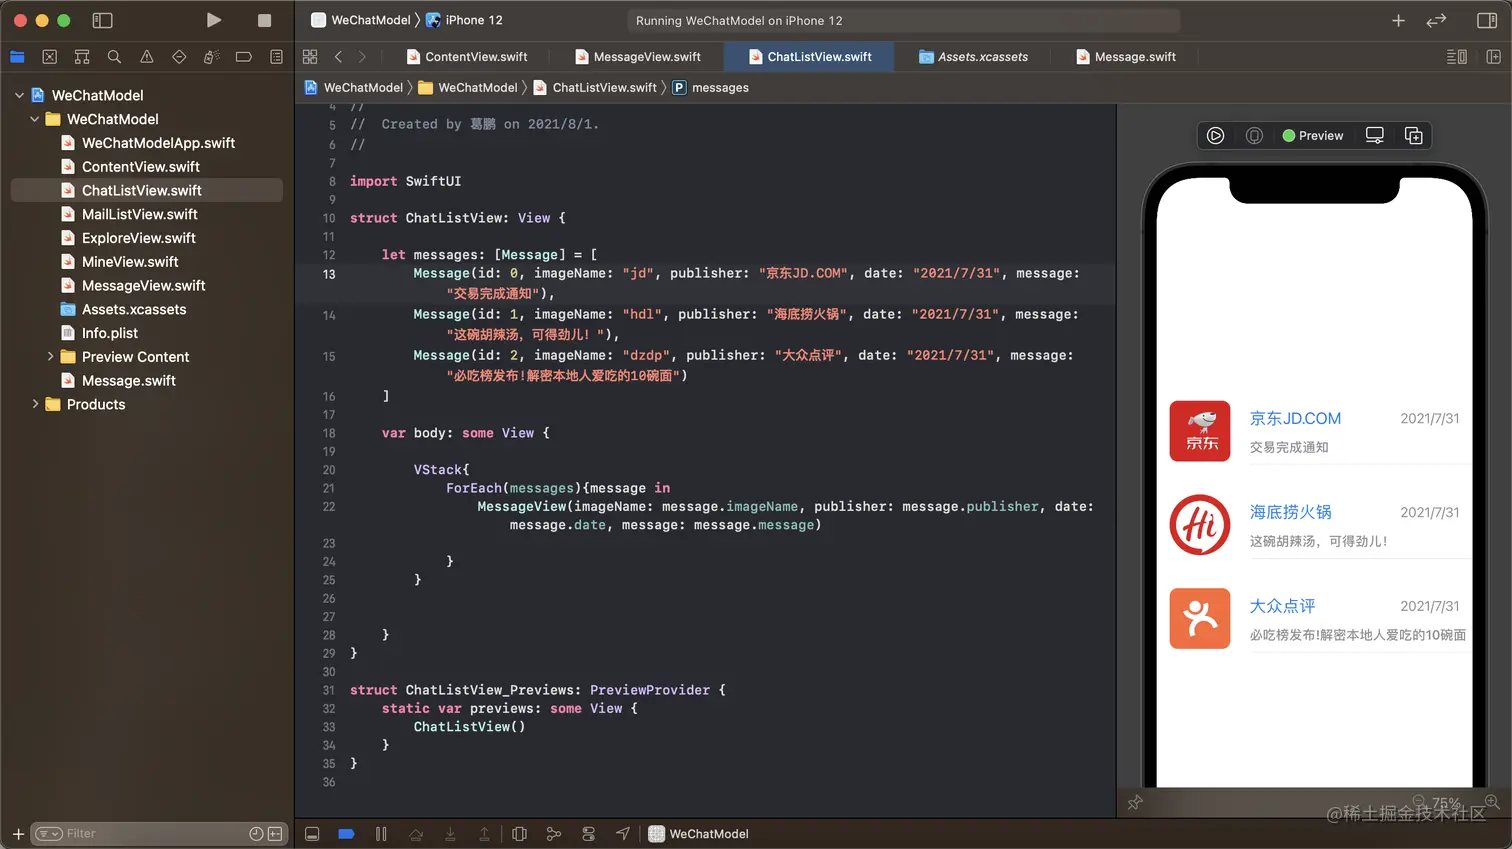
Task: Open Environment Overrides
Action: coord(588,834)
